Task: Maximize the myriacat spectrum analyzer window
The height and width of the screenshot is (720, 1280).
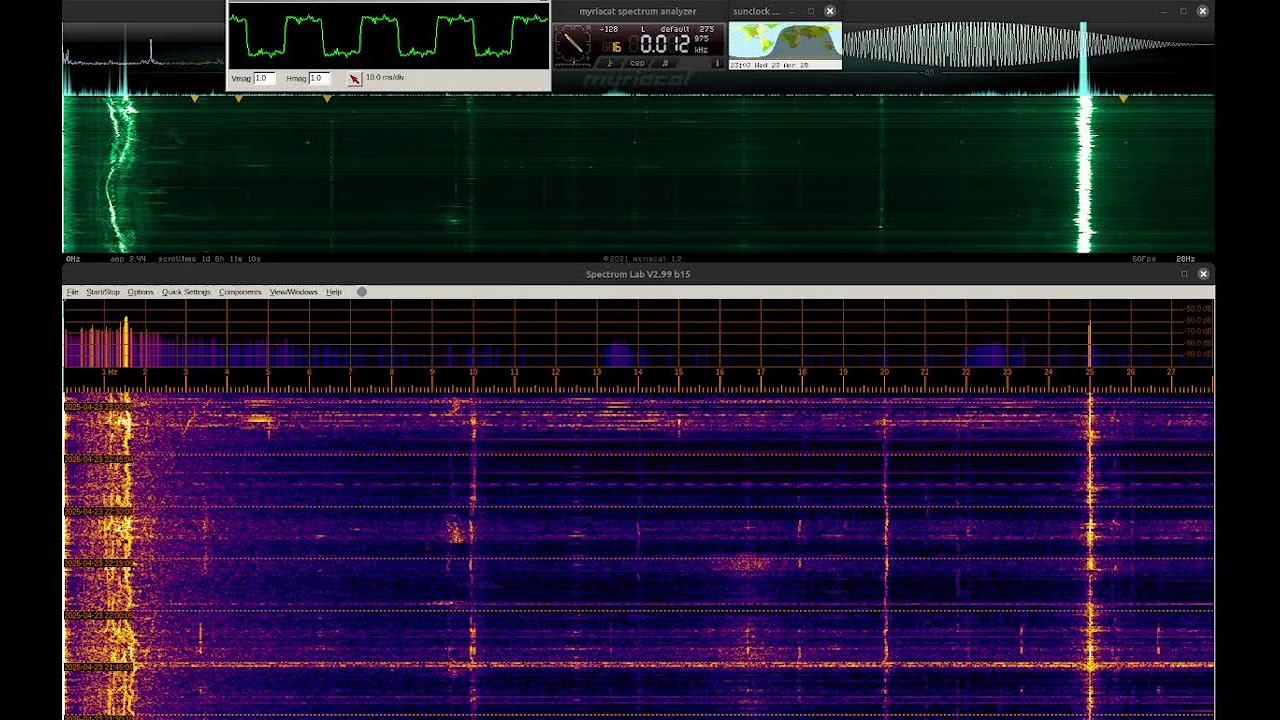Action: click(x=1184, y=11)
